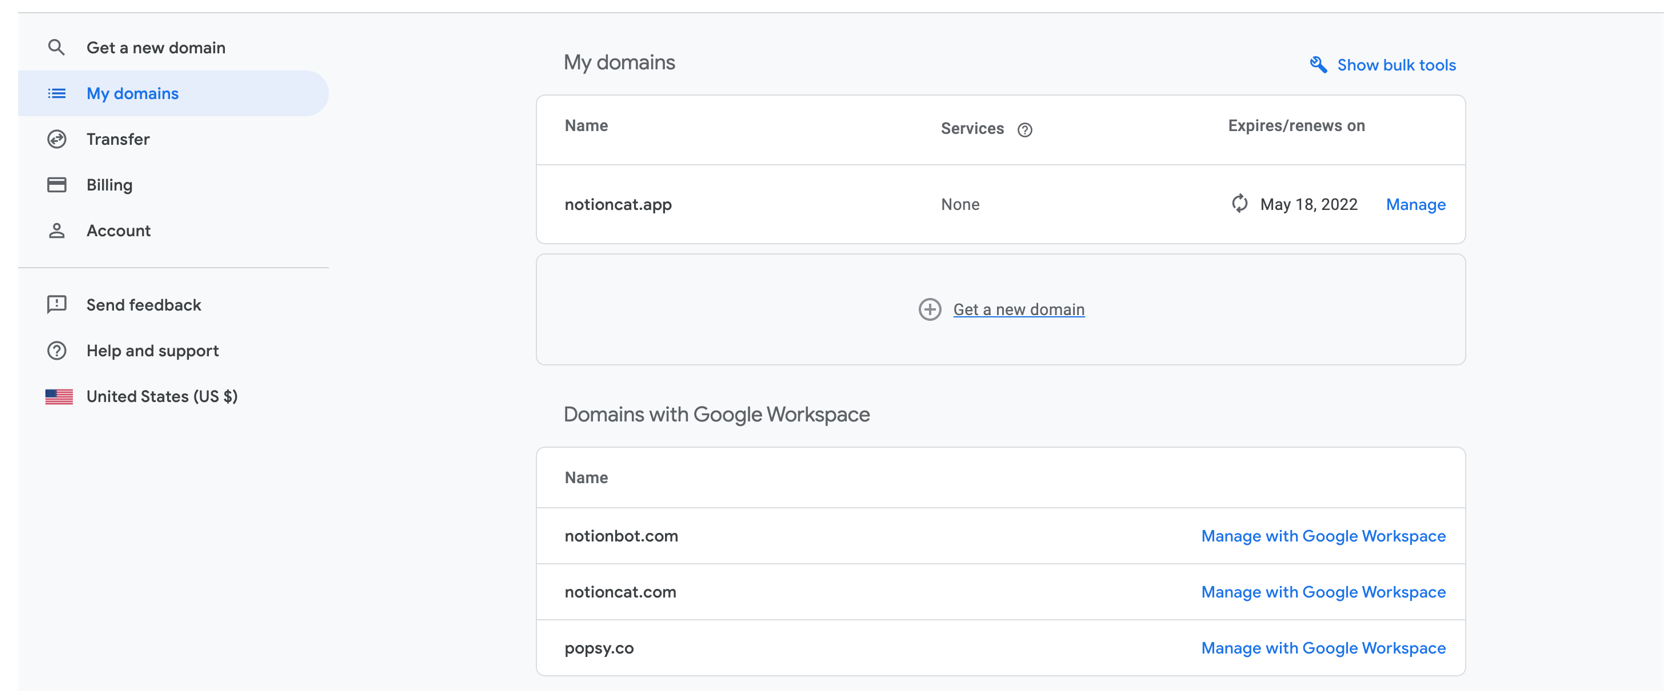The height and width of the screenshot is (691, 1668).
Task: Go to Billing in the sidebar
Action: point(109,185)
